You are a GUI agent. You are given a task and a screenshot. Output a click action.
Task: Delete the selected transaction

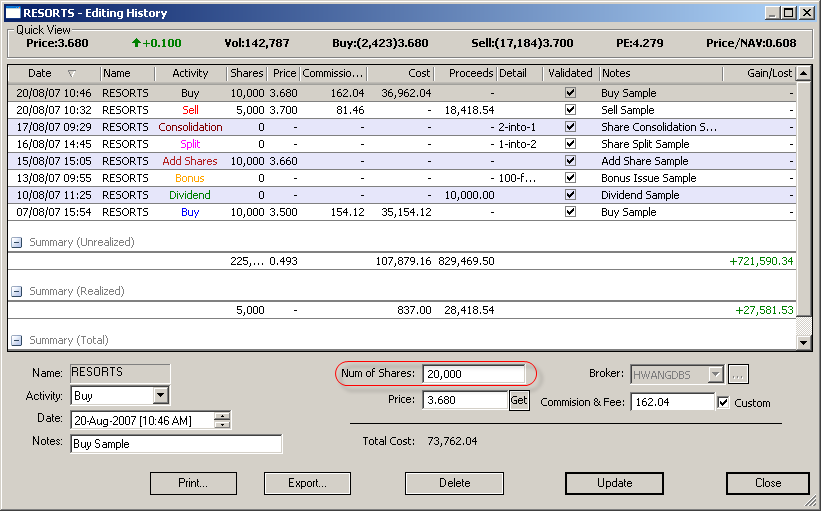tap(454, 483)
